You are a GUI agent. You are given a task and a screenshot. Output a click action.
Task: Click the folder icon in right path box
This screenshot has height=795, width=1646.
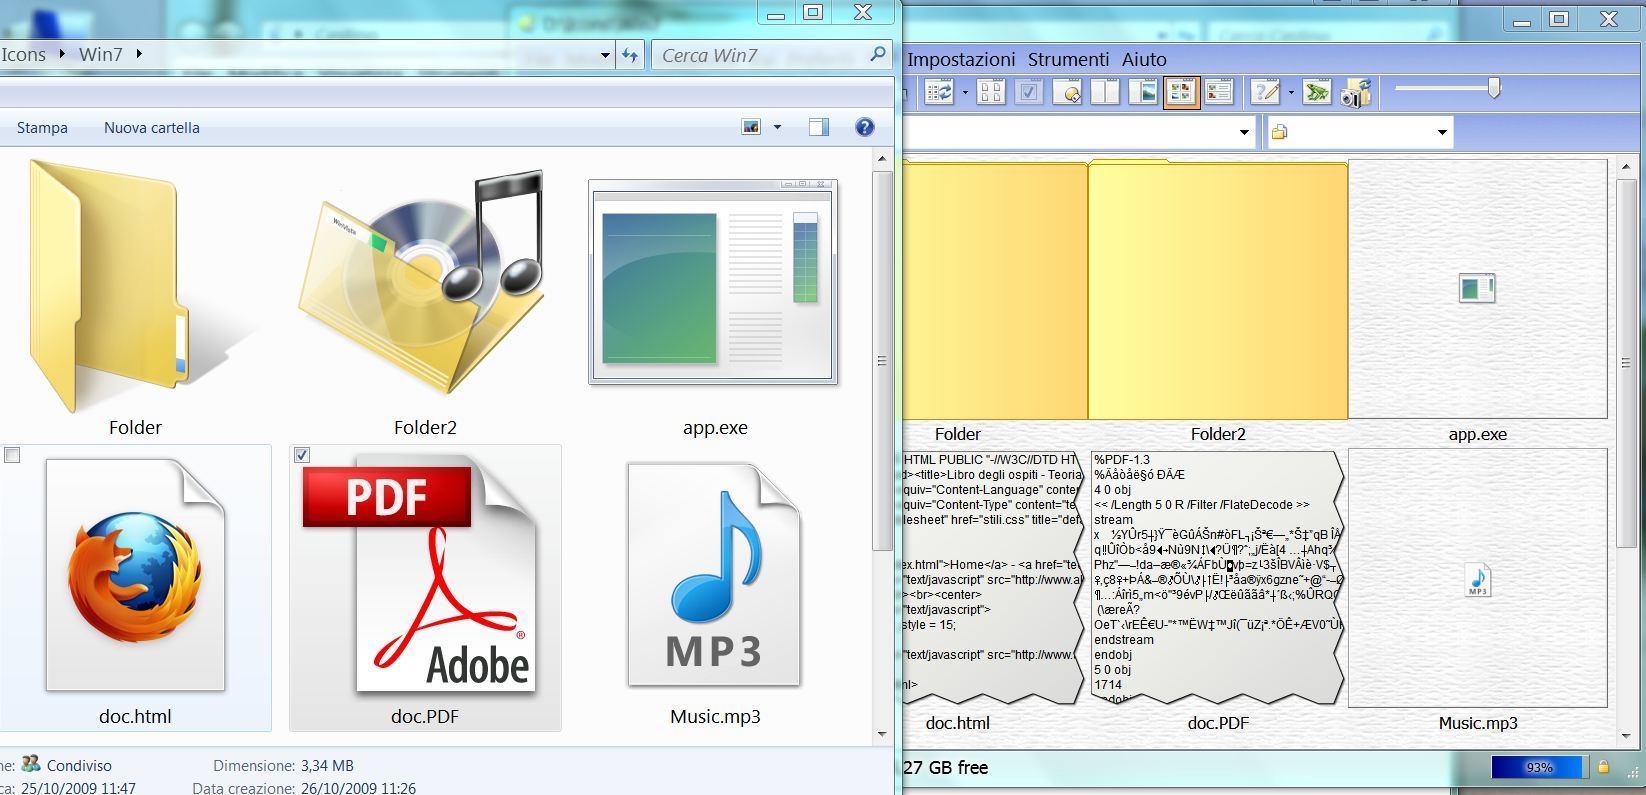tap(1279, 132)
